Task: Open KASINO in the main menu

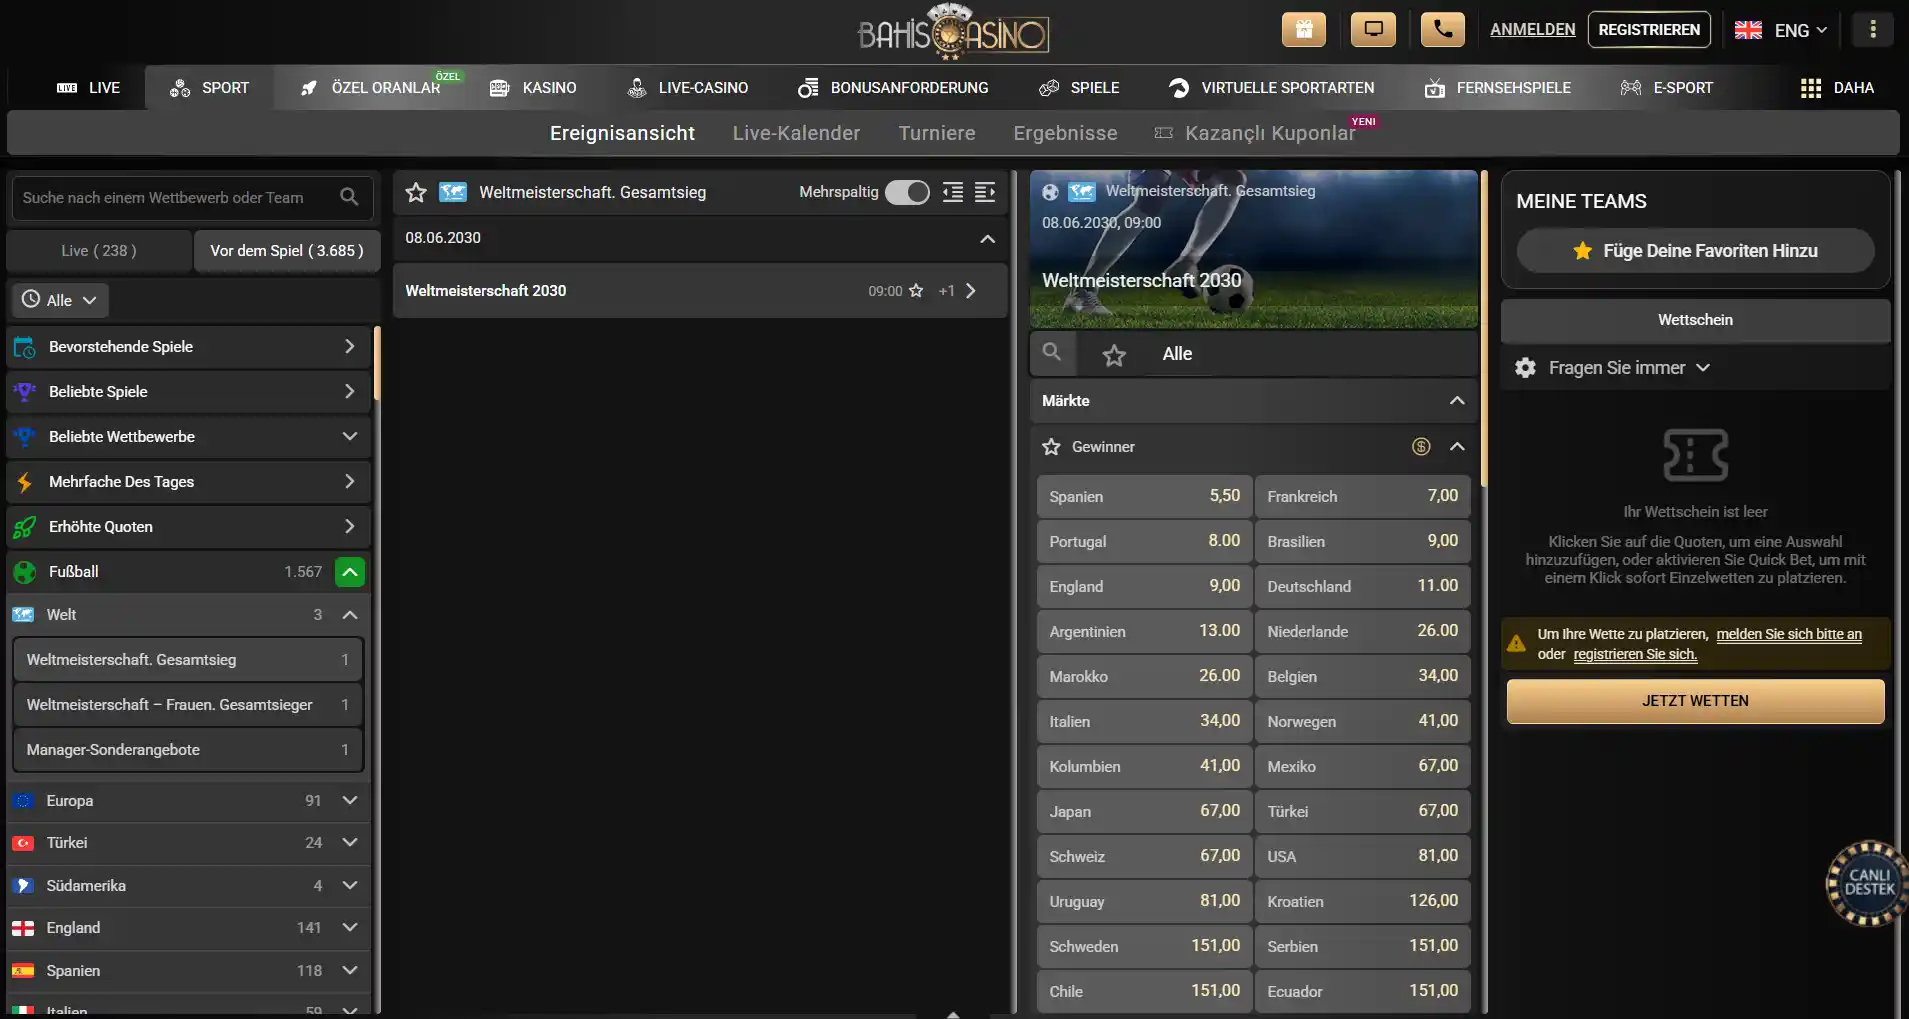Action: tap(533, 88)
